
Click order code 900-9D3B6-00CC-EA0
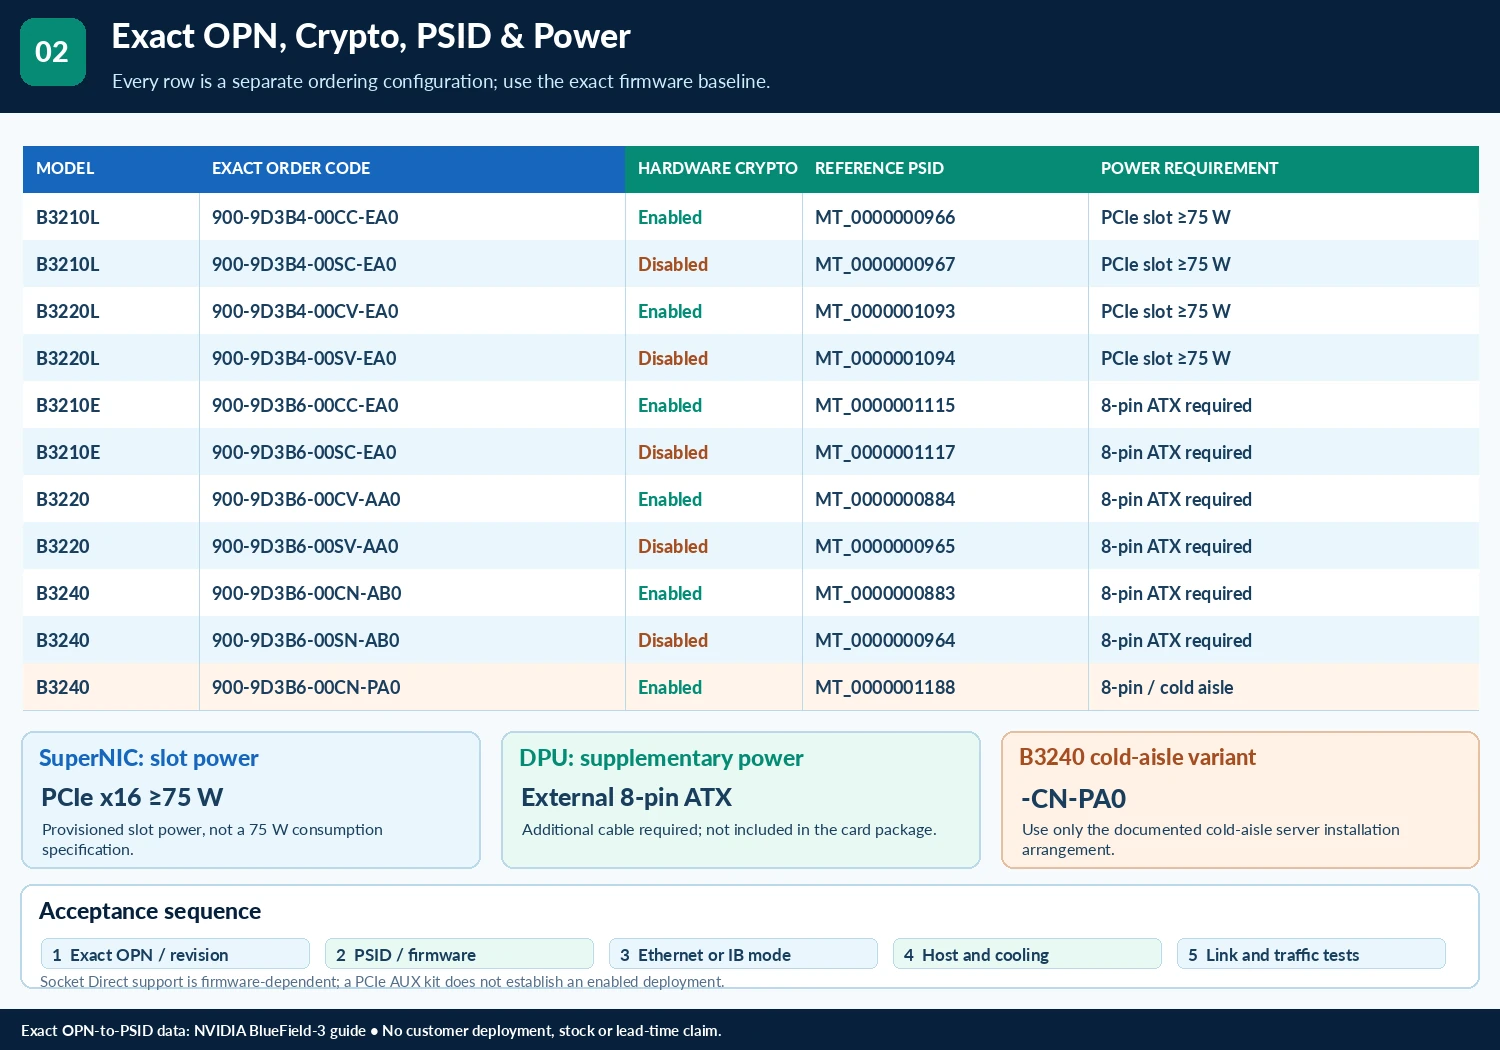tap(305, 405)
